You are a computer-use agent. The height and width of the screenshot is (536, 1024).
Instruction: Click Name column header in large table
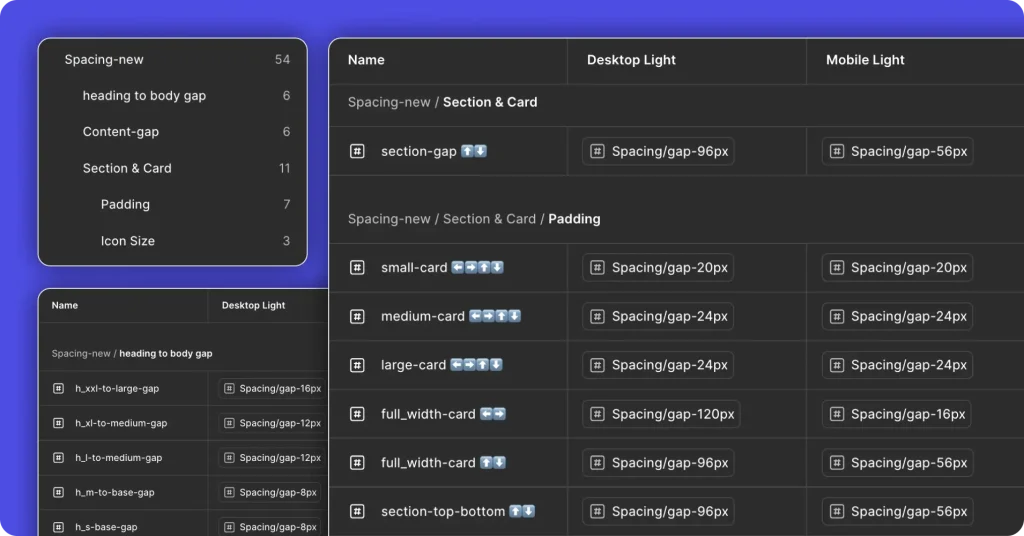(x=366, y=60)
